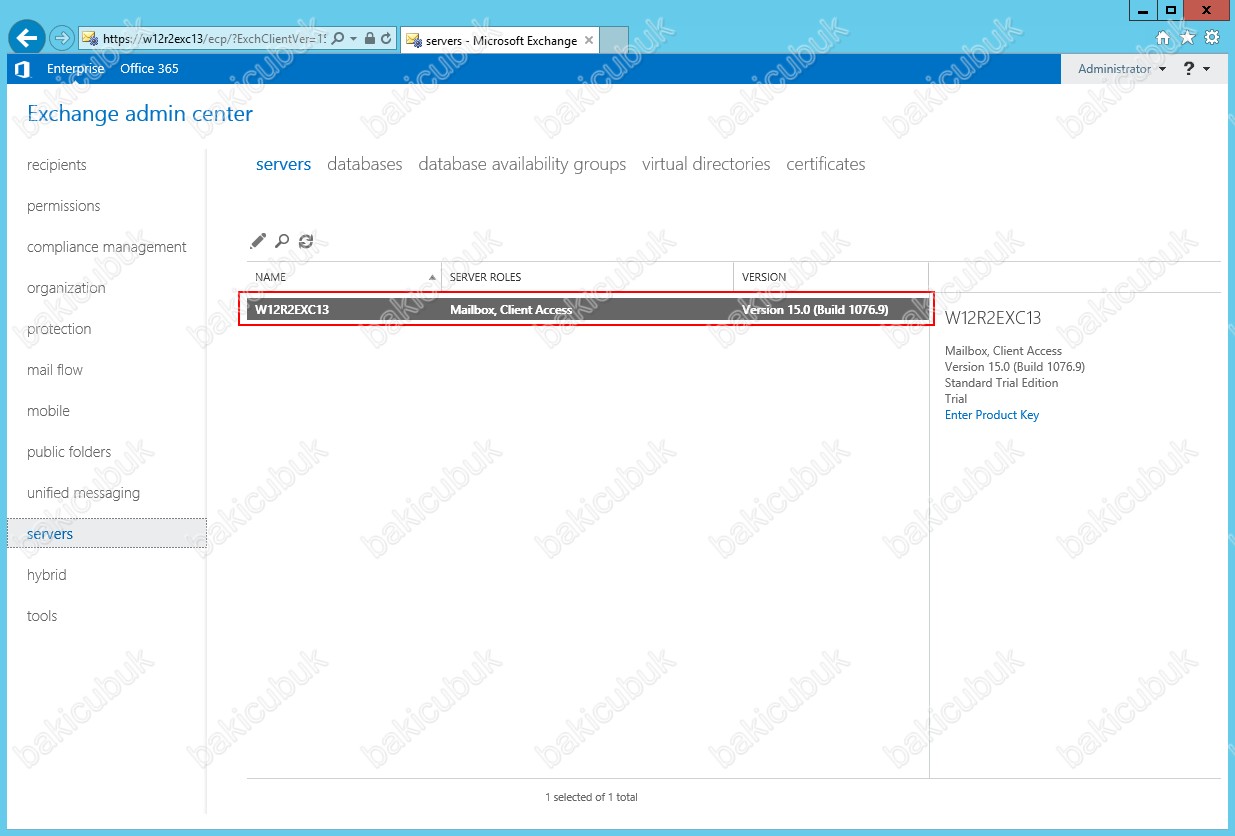Click the address bar search magnifier icon

338,39
